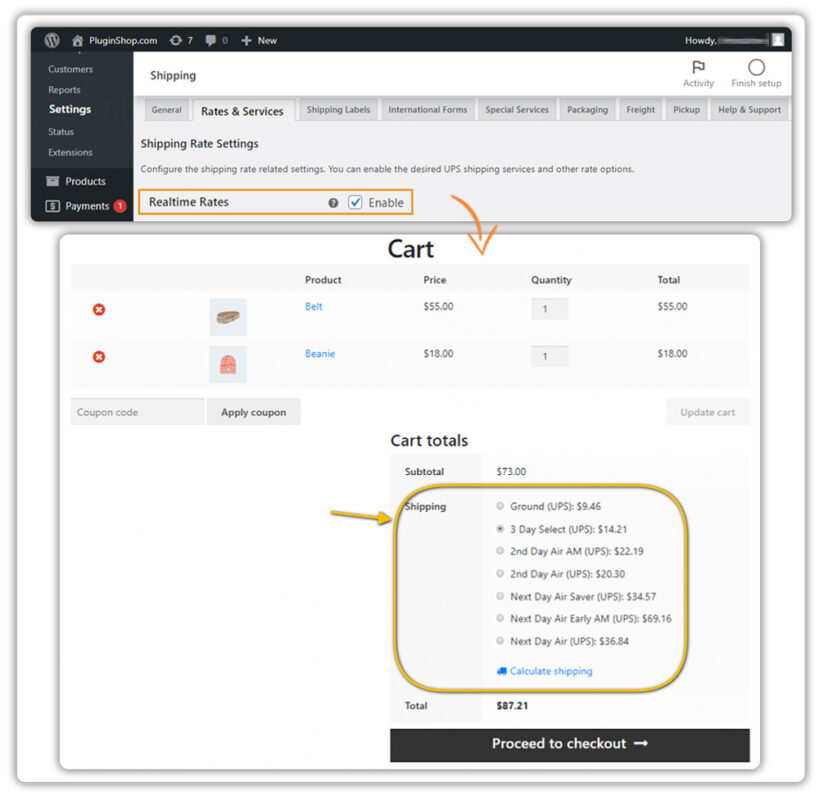Select Ground (UPS) shipping option
The image size is (819, 800).
pos(500,505)
